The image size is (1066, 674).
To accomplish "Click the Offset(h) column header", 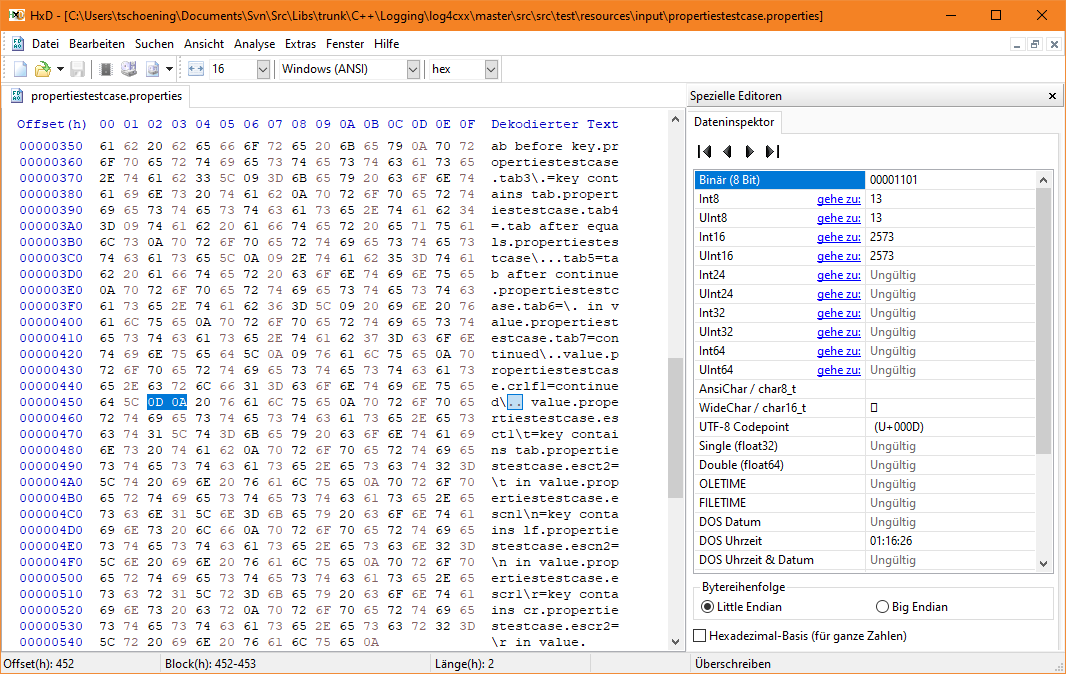I will point(52,124).
